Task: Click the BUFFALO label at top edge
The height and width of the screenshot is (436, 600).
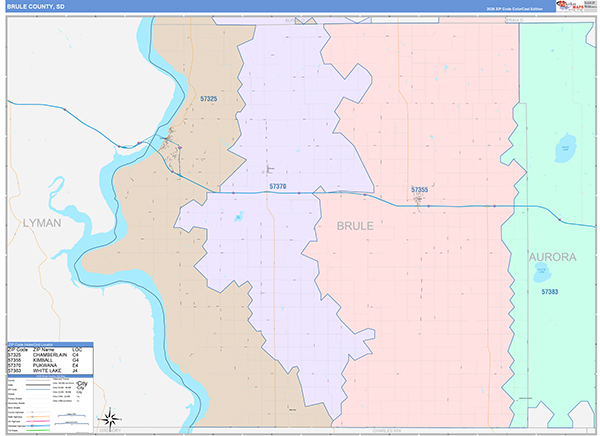Action: (x=295, y=20)
